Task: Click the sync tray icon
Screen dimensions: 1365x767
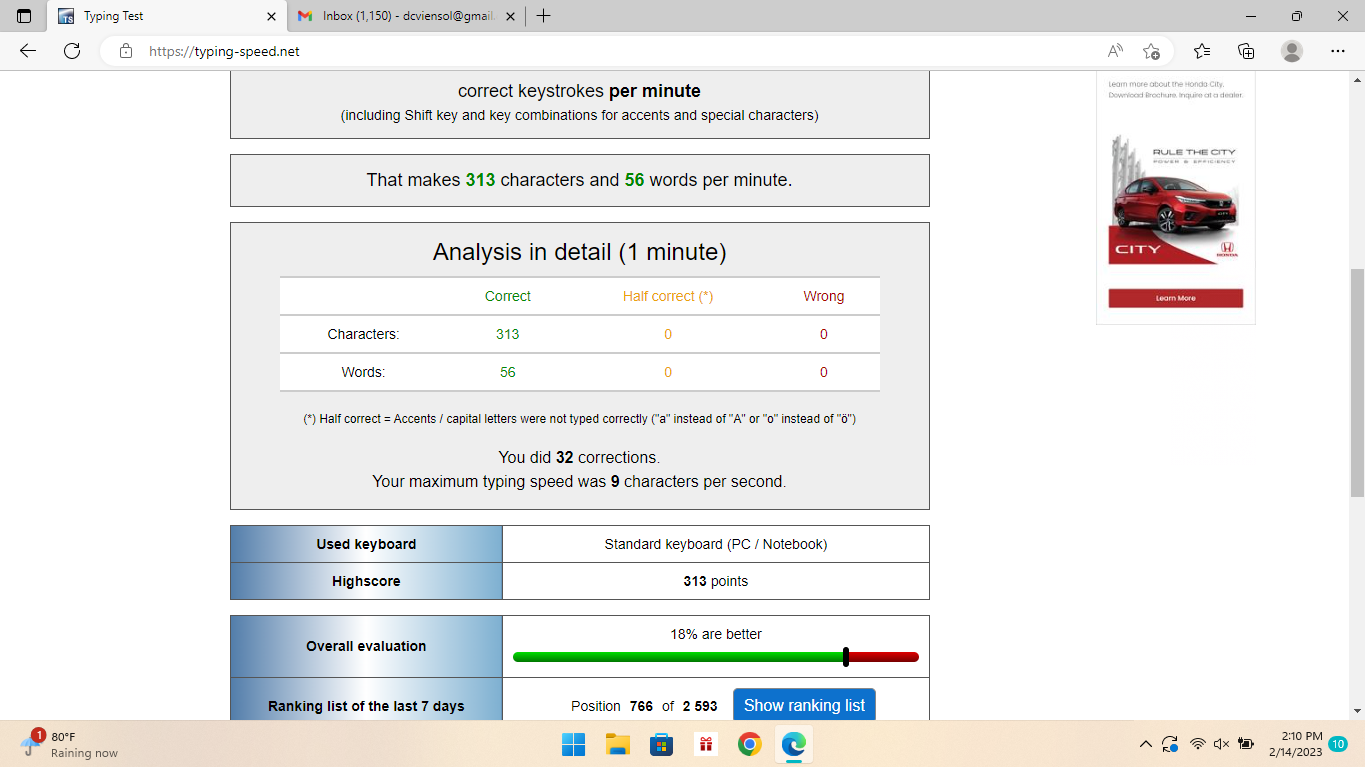Action: coord(1170,744)
